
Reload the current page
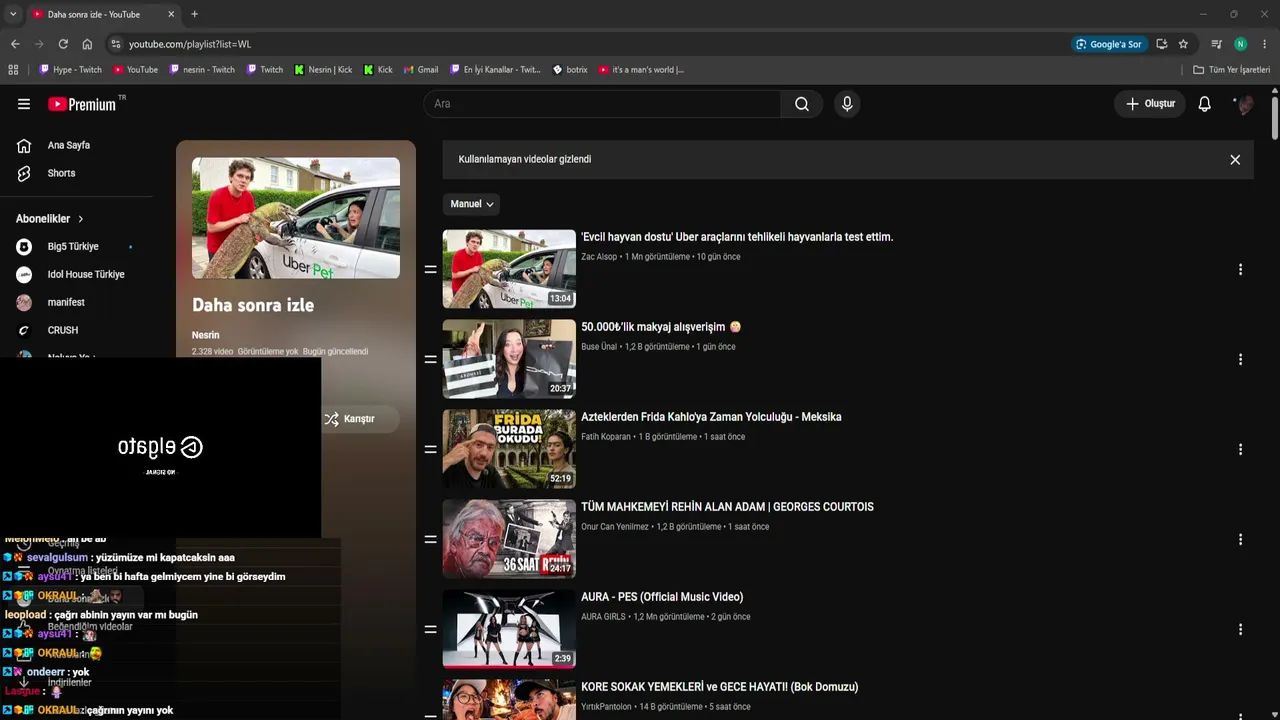pos(63,44)
